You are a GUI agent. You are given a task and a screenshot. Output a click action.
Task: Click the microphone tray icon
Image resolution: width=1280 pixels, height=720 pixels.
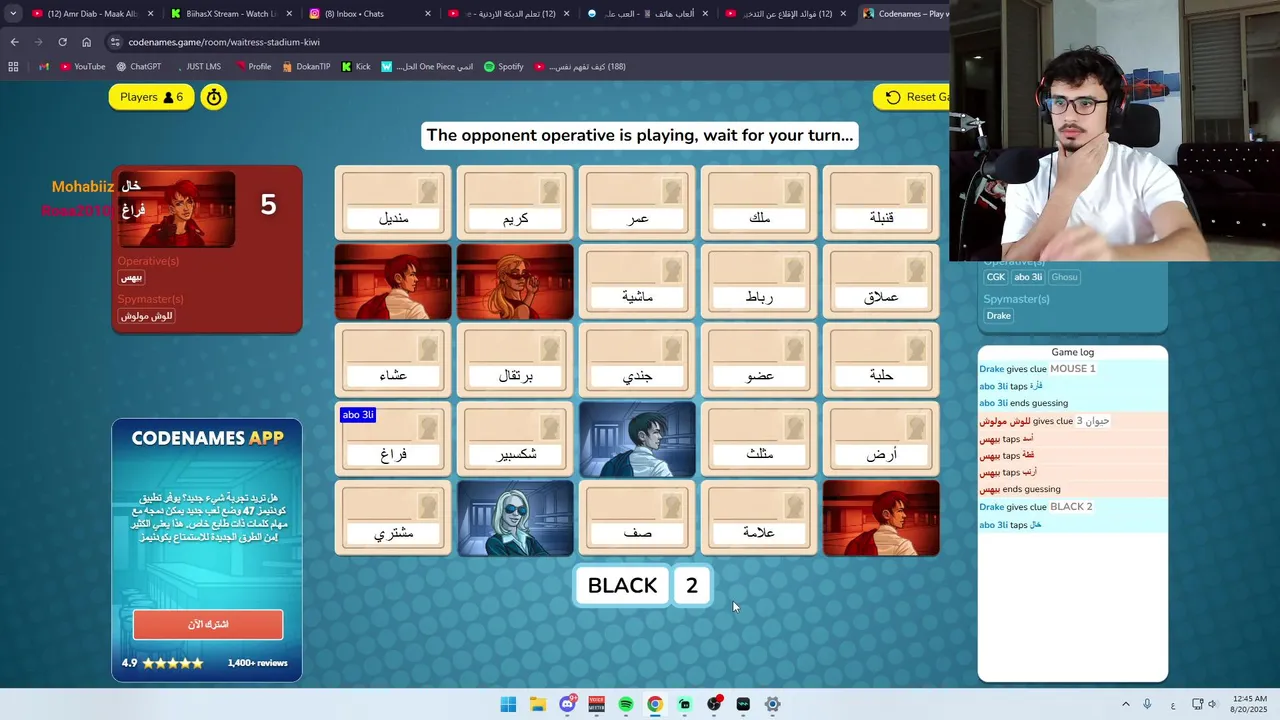pos(1147,704)
